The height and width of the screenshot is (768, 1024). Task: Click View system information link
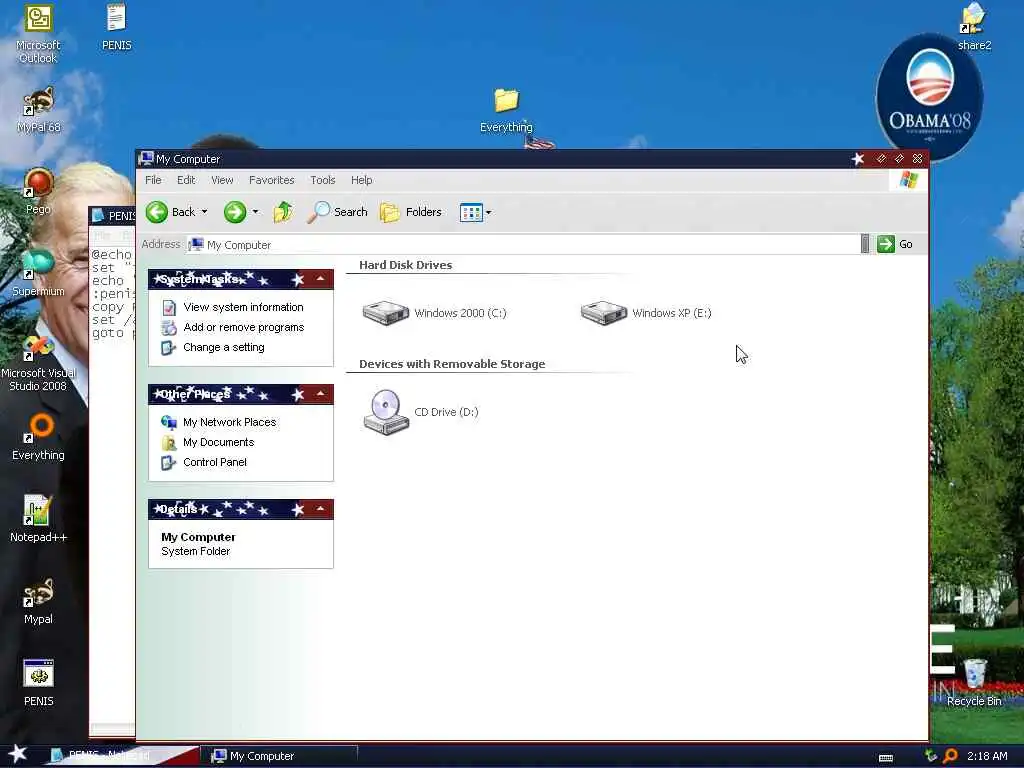(x=243, y=307)
